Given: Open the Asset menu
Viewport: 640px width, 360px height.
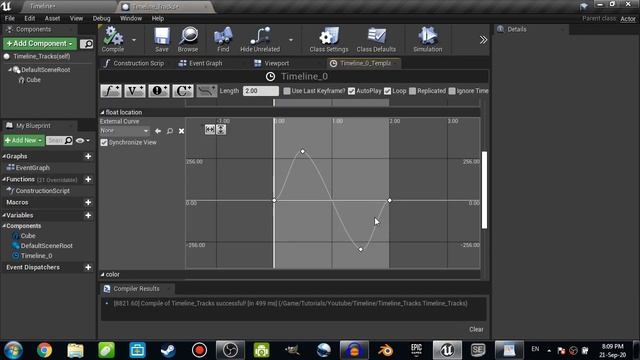Looking at the screenshot, I should coord(52,18).
